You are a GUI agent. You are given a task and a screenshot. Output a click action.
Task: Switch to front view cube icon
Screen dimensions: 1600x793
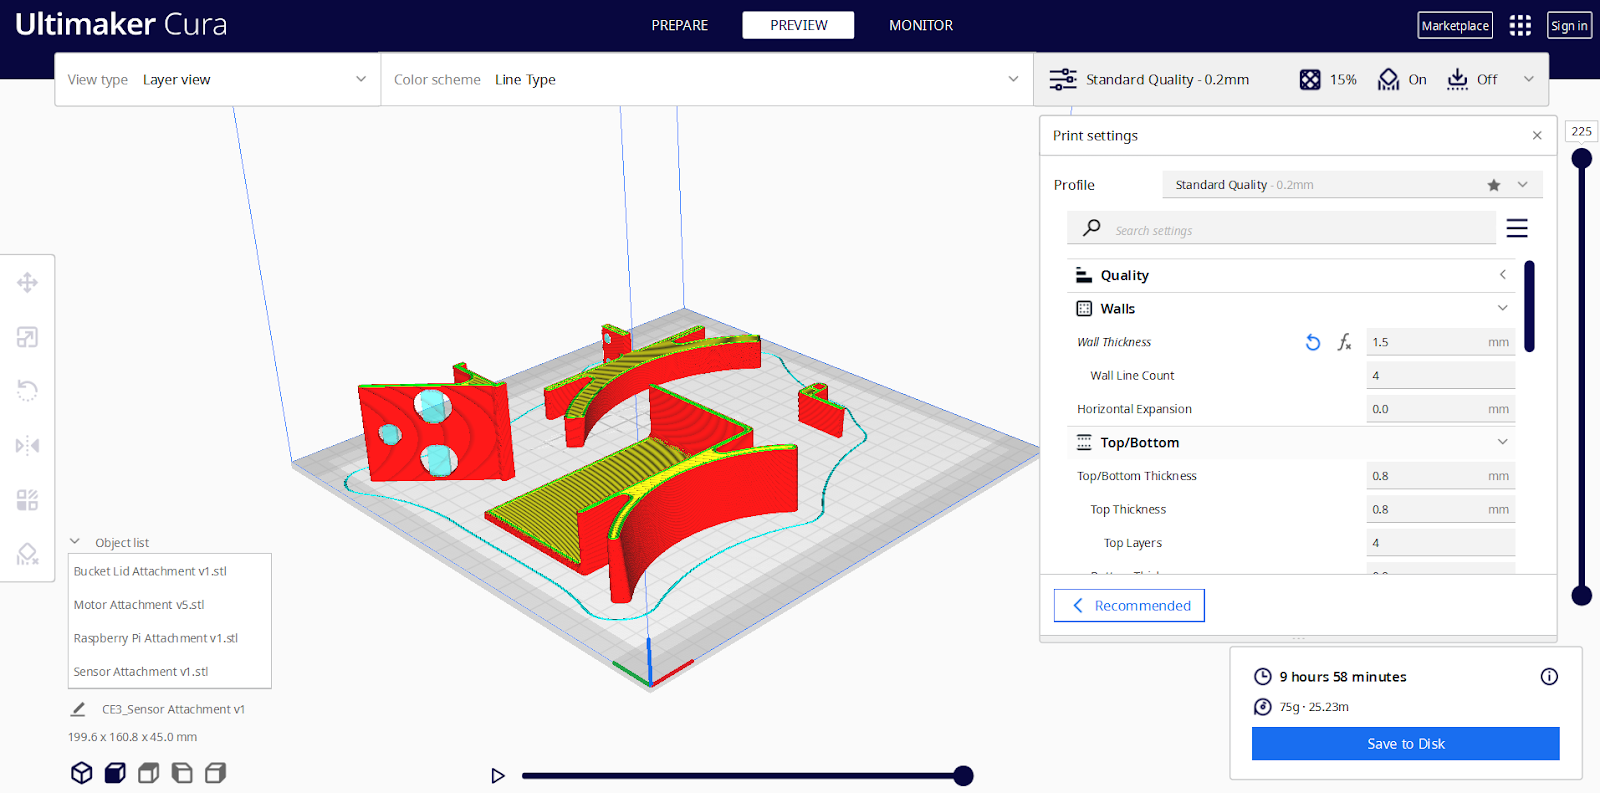pyautogui.click(x=115, y=773)
